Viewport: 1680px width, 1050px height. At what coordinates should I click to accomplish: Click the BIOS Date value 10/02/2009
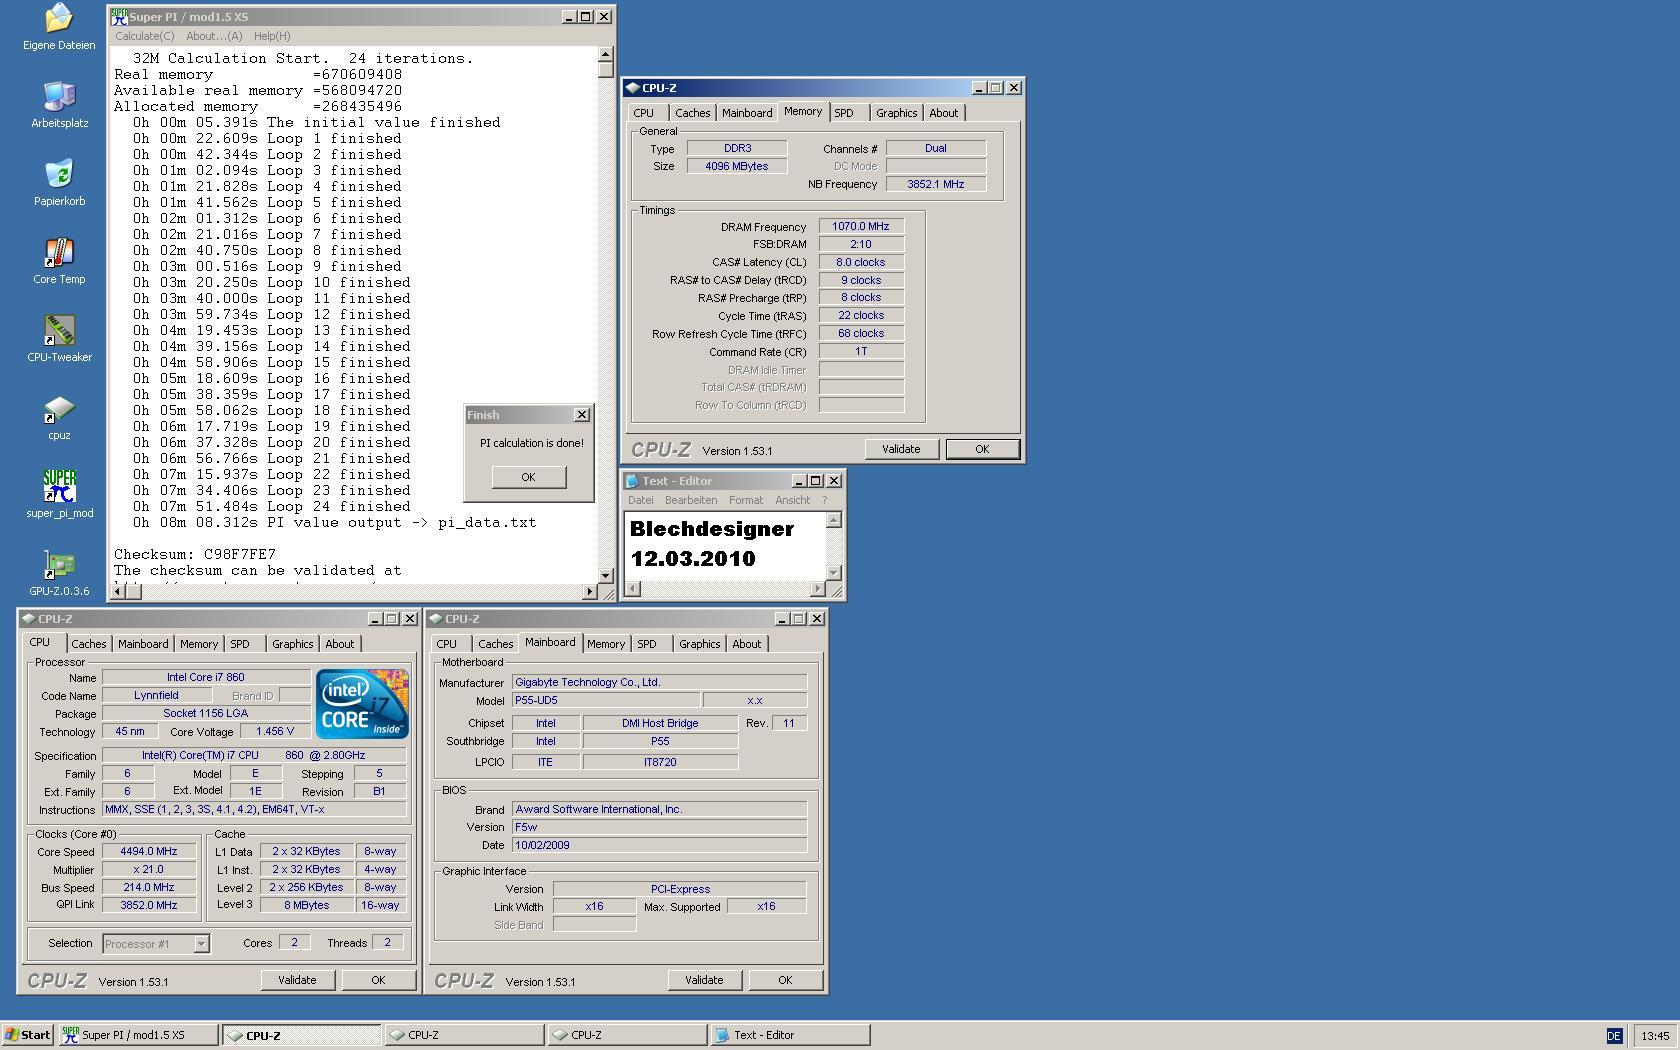(659, 845)
